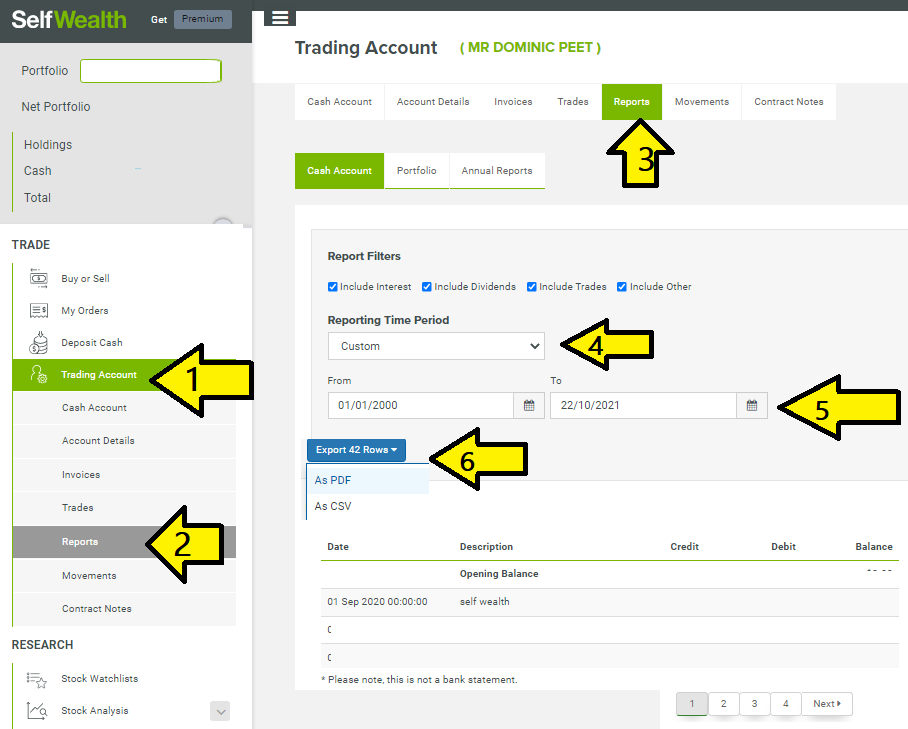Click the Premium button

tap(203, 19)
